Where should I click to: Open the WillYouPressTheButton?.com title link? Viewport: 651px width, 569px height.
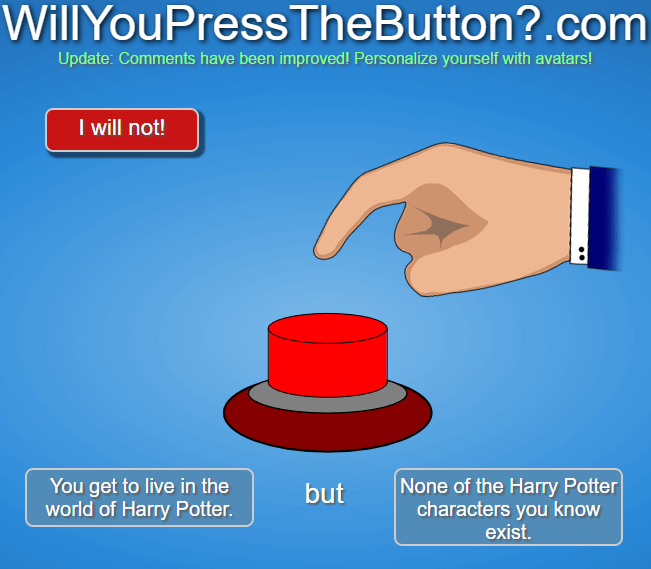325,23
